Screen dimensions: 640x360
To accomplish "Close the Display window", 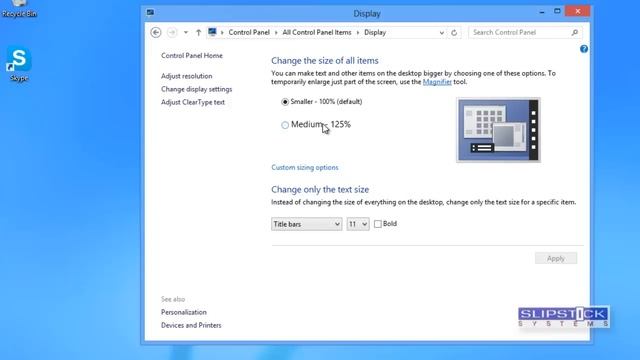I will (x=578, y=11).
